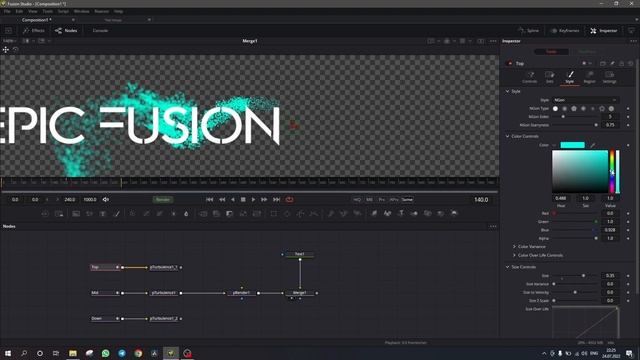Toggle MB motion blur mode
Screen dimensions: 640x360
click(369, 200)
